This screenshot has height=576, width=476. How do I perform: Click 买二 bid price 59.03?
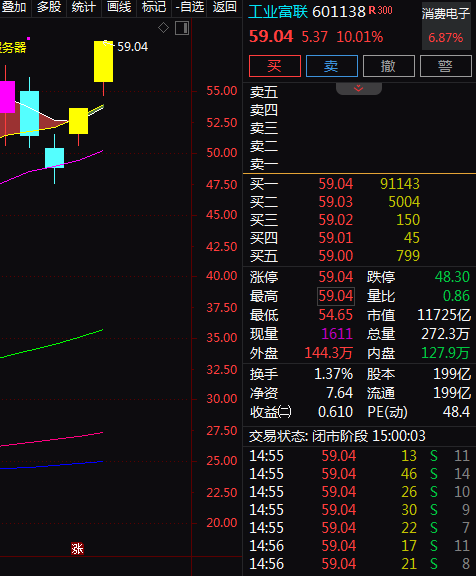coord(335,202)
